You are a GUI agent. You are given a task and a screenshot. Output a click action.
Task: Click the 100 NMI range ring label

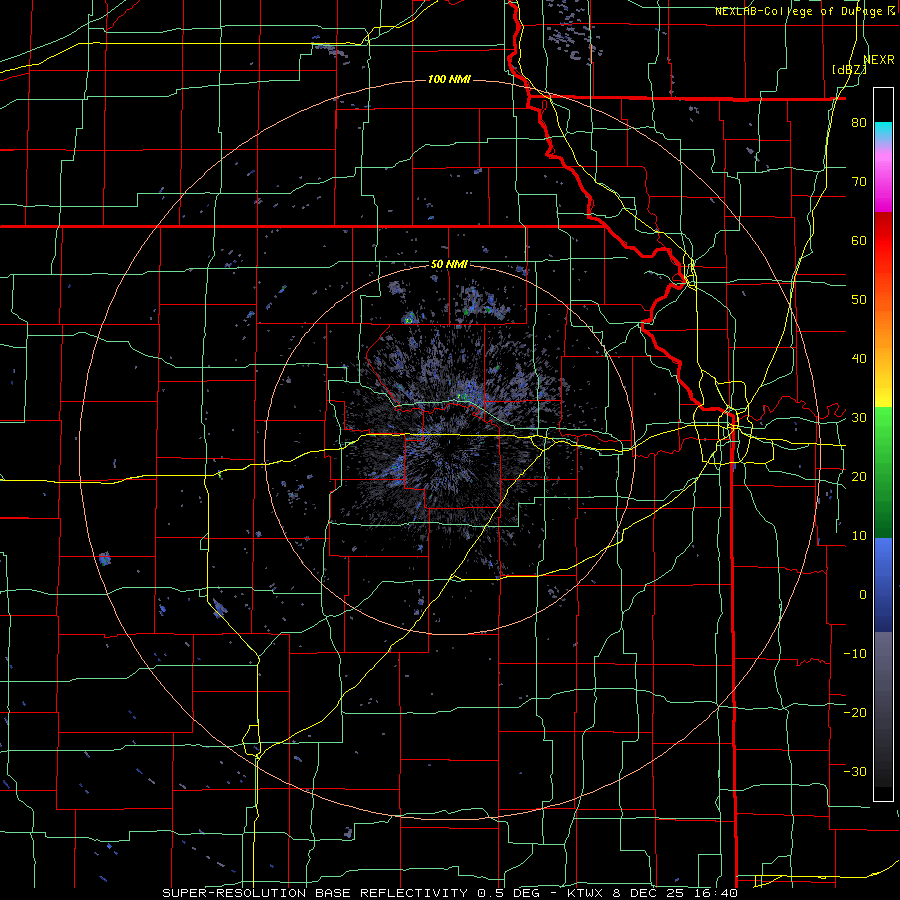pos(449,79)
